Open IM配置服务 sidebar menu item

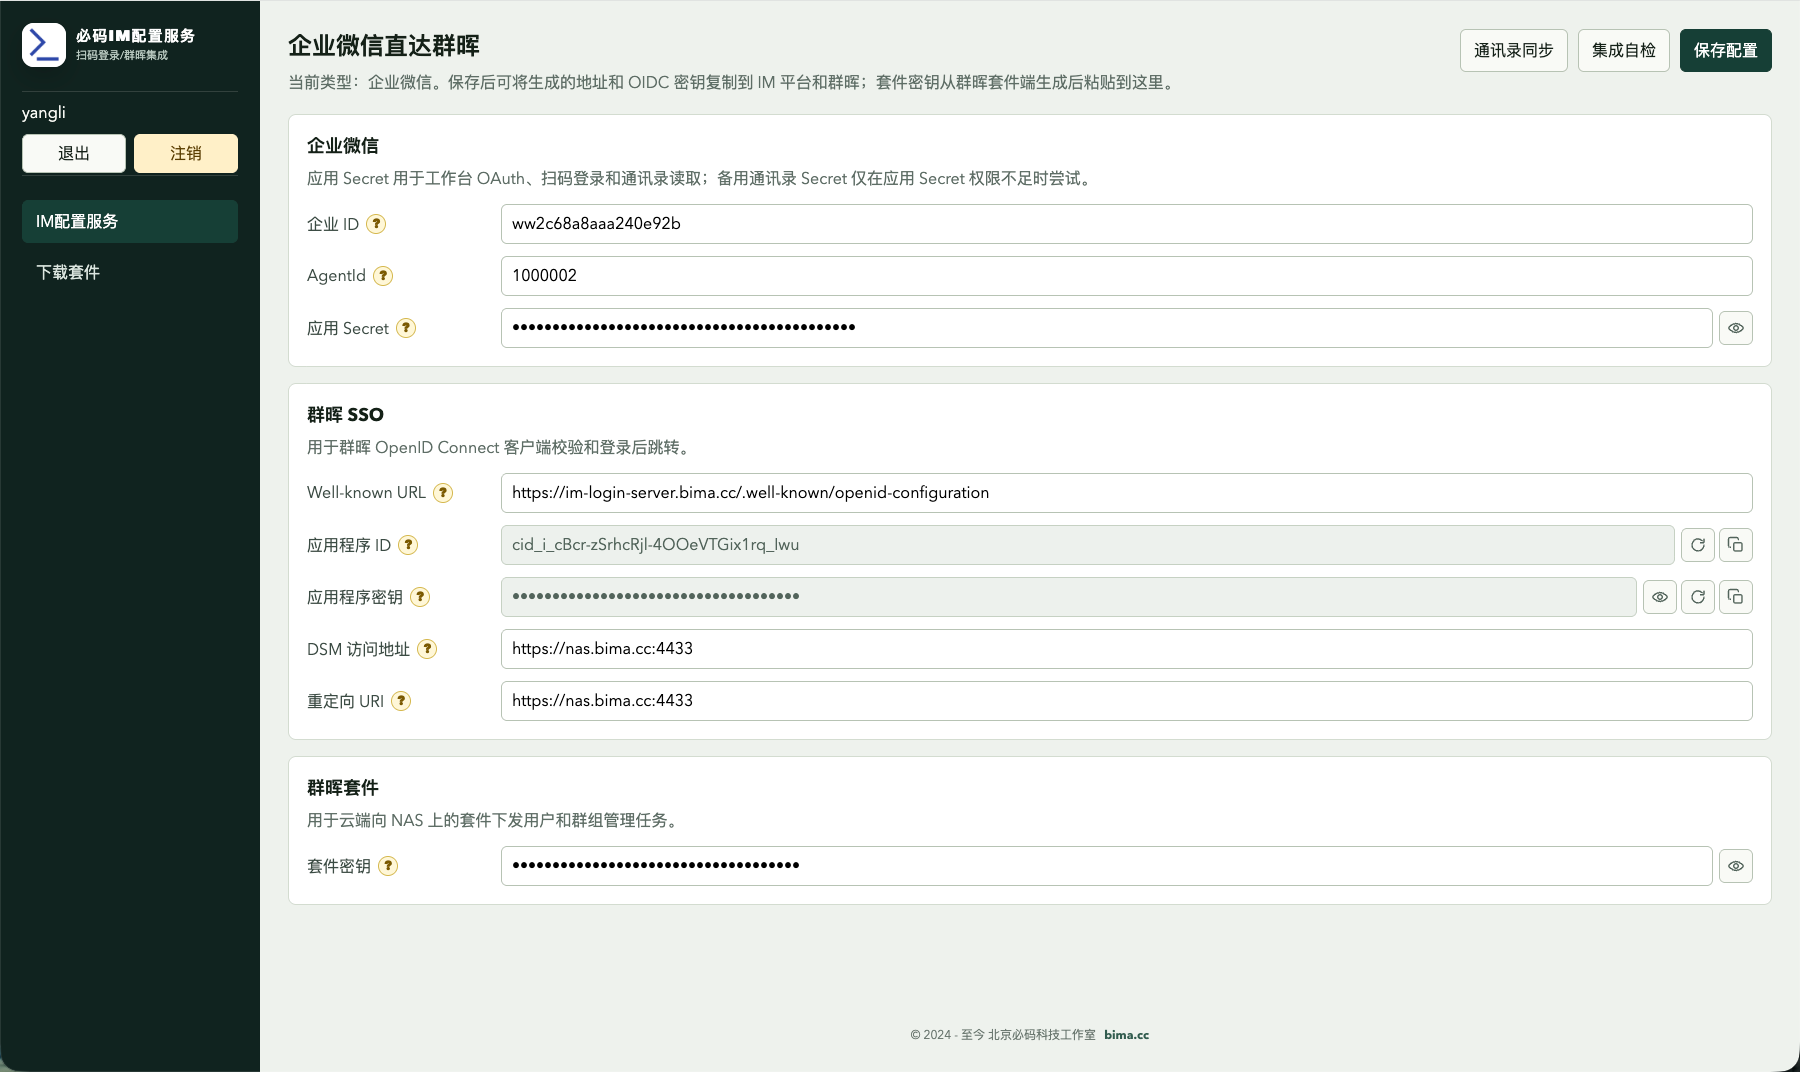point(130,221)
